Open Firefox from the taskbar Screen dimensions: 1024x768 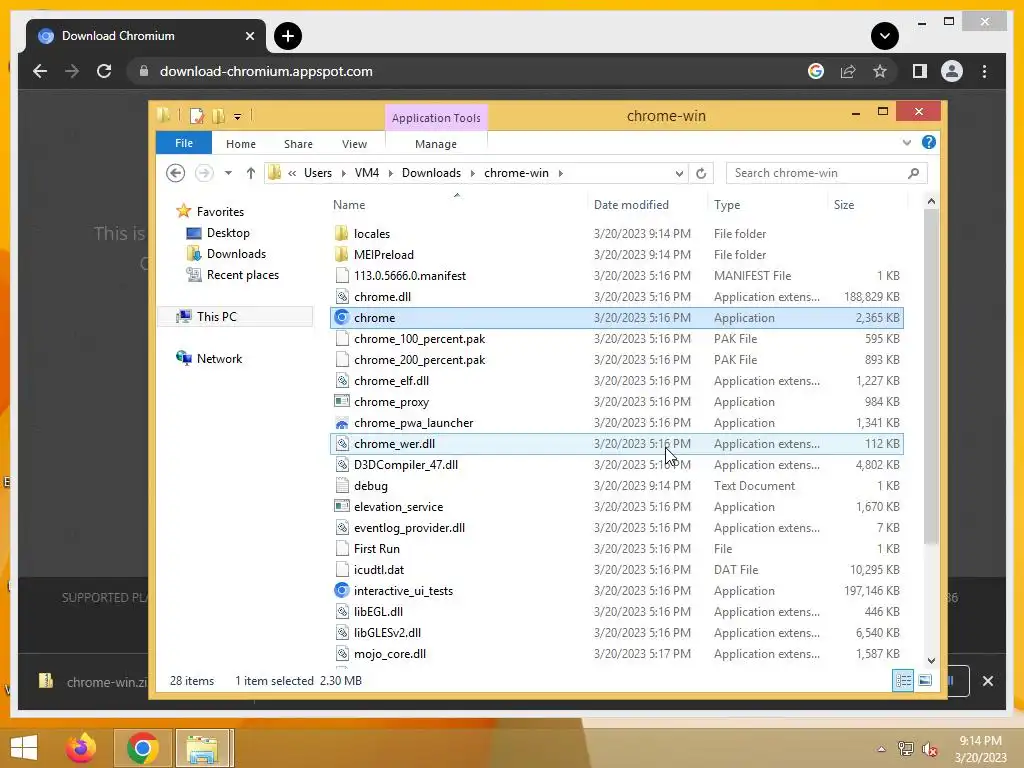pyautogui.click(x=81, y=748)
